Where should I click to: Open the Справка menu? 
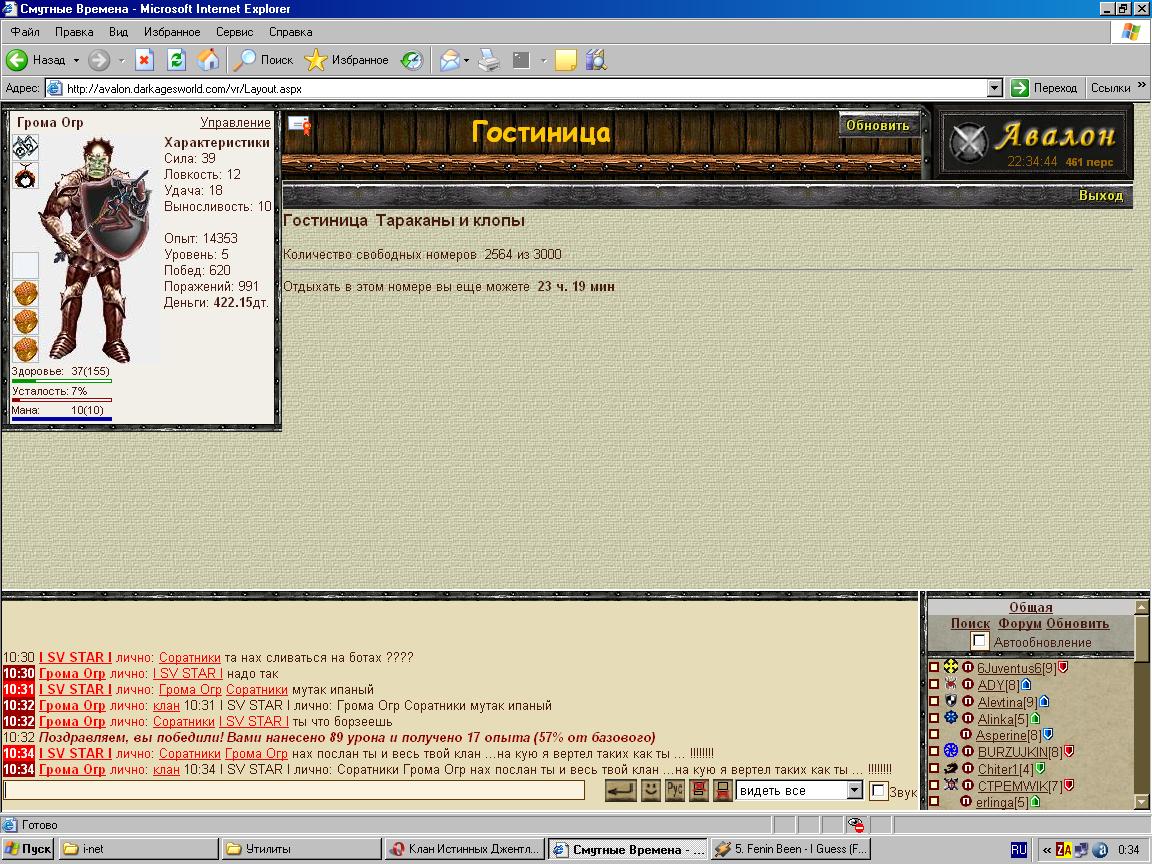tap(290, 32)
